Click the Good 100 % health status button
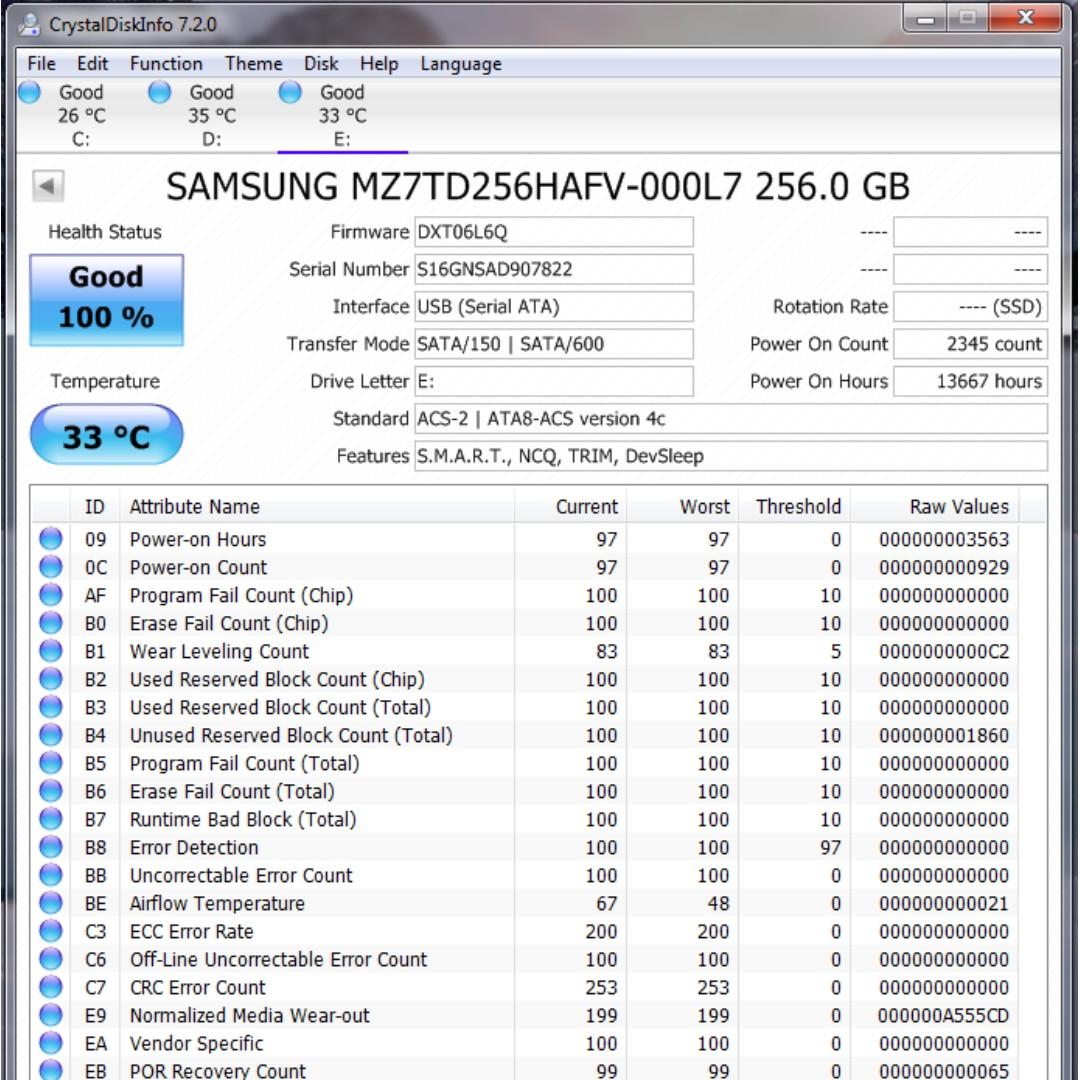Image resolution: width=1080 pixels, height=1080 pixels. click(x=106, y=299)
